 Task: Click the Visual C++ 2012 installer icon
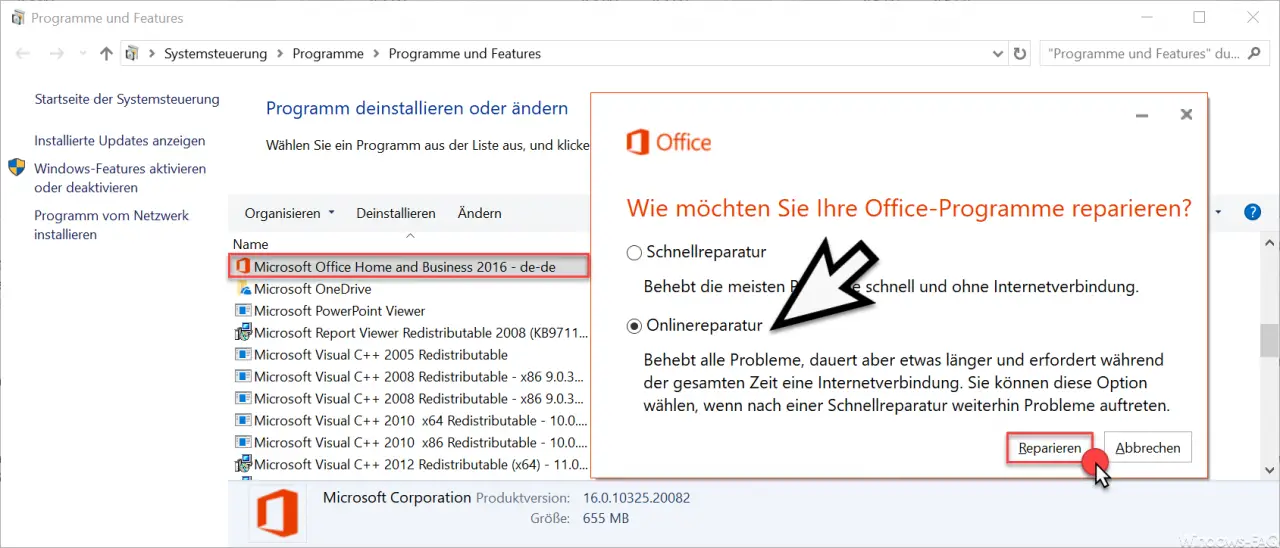point(243,465)
